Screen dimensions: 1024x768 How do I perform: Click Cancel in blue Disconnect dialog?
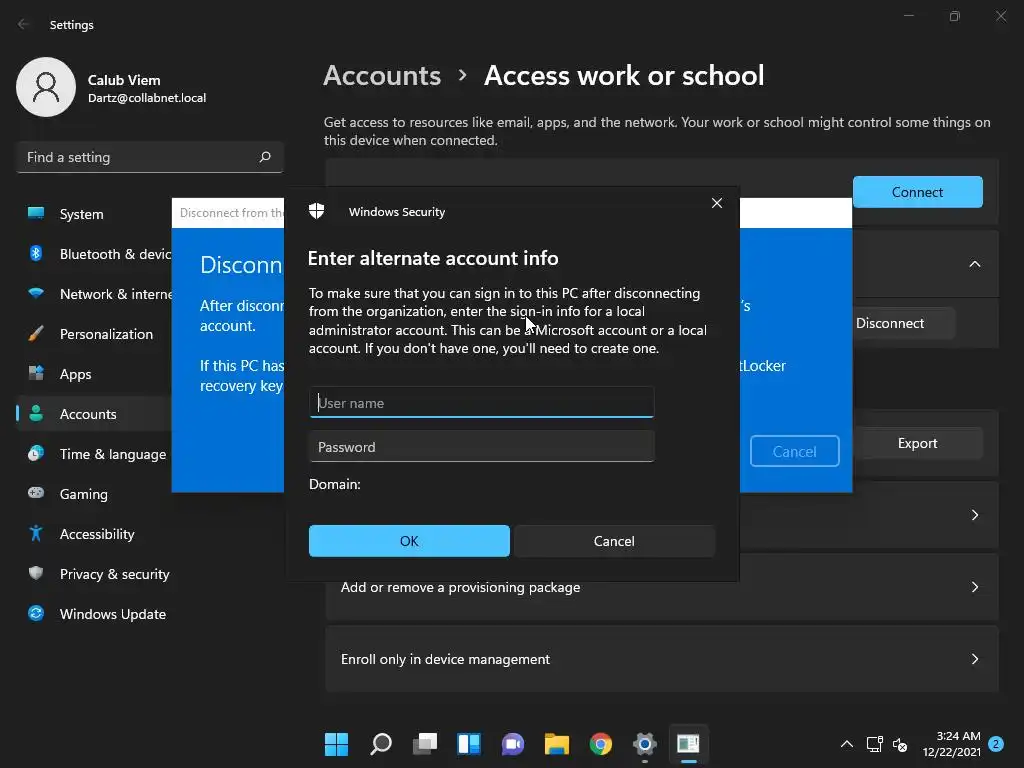coord(794,451)
